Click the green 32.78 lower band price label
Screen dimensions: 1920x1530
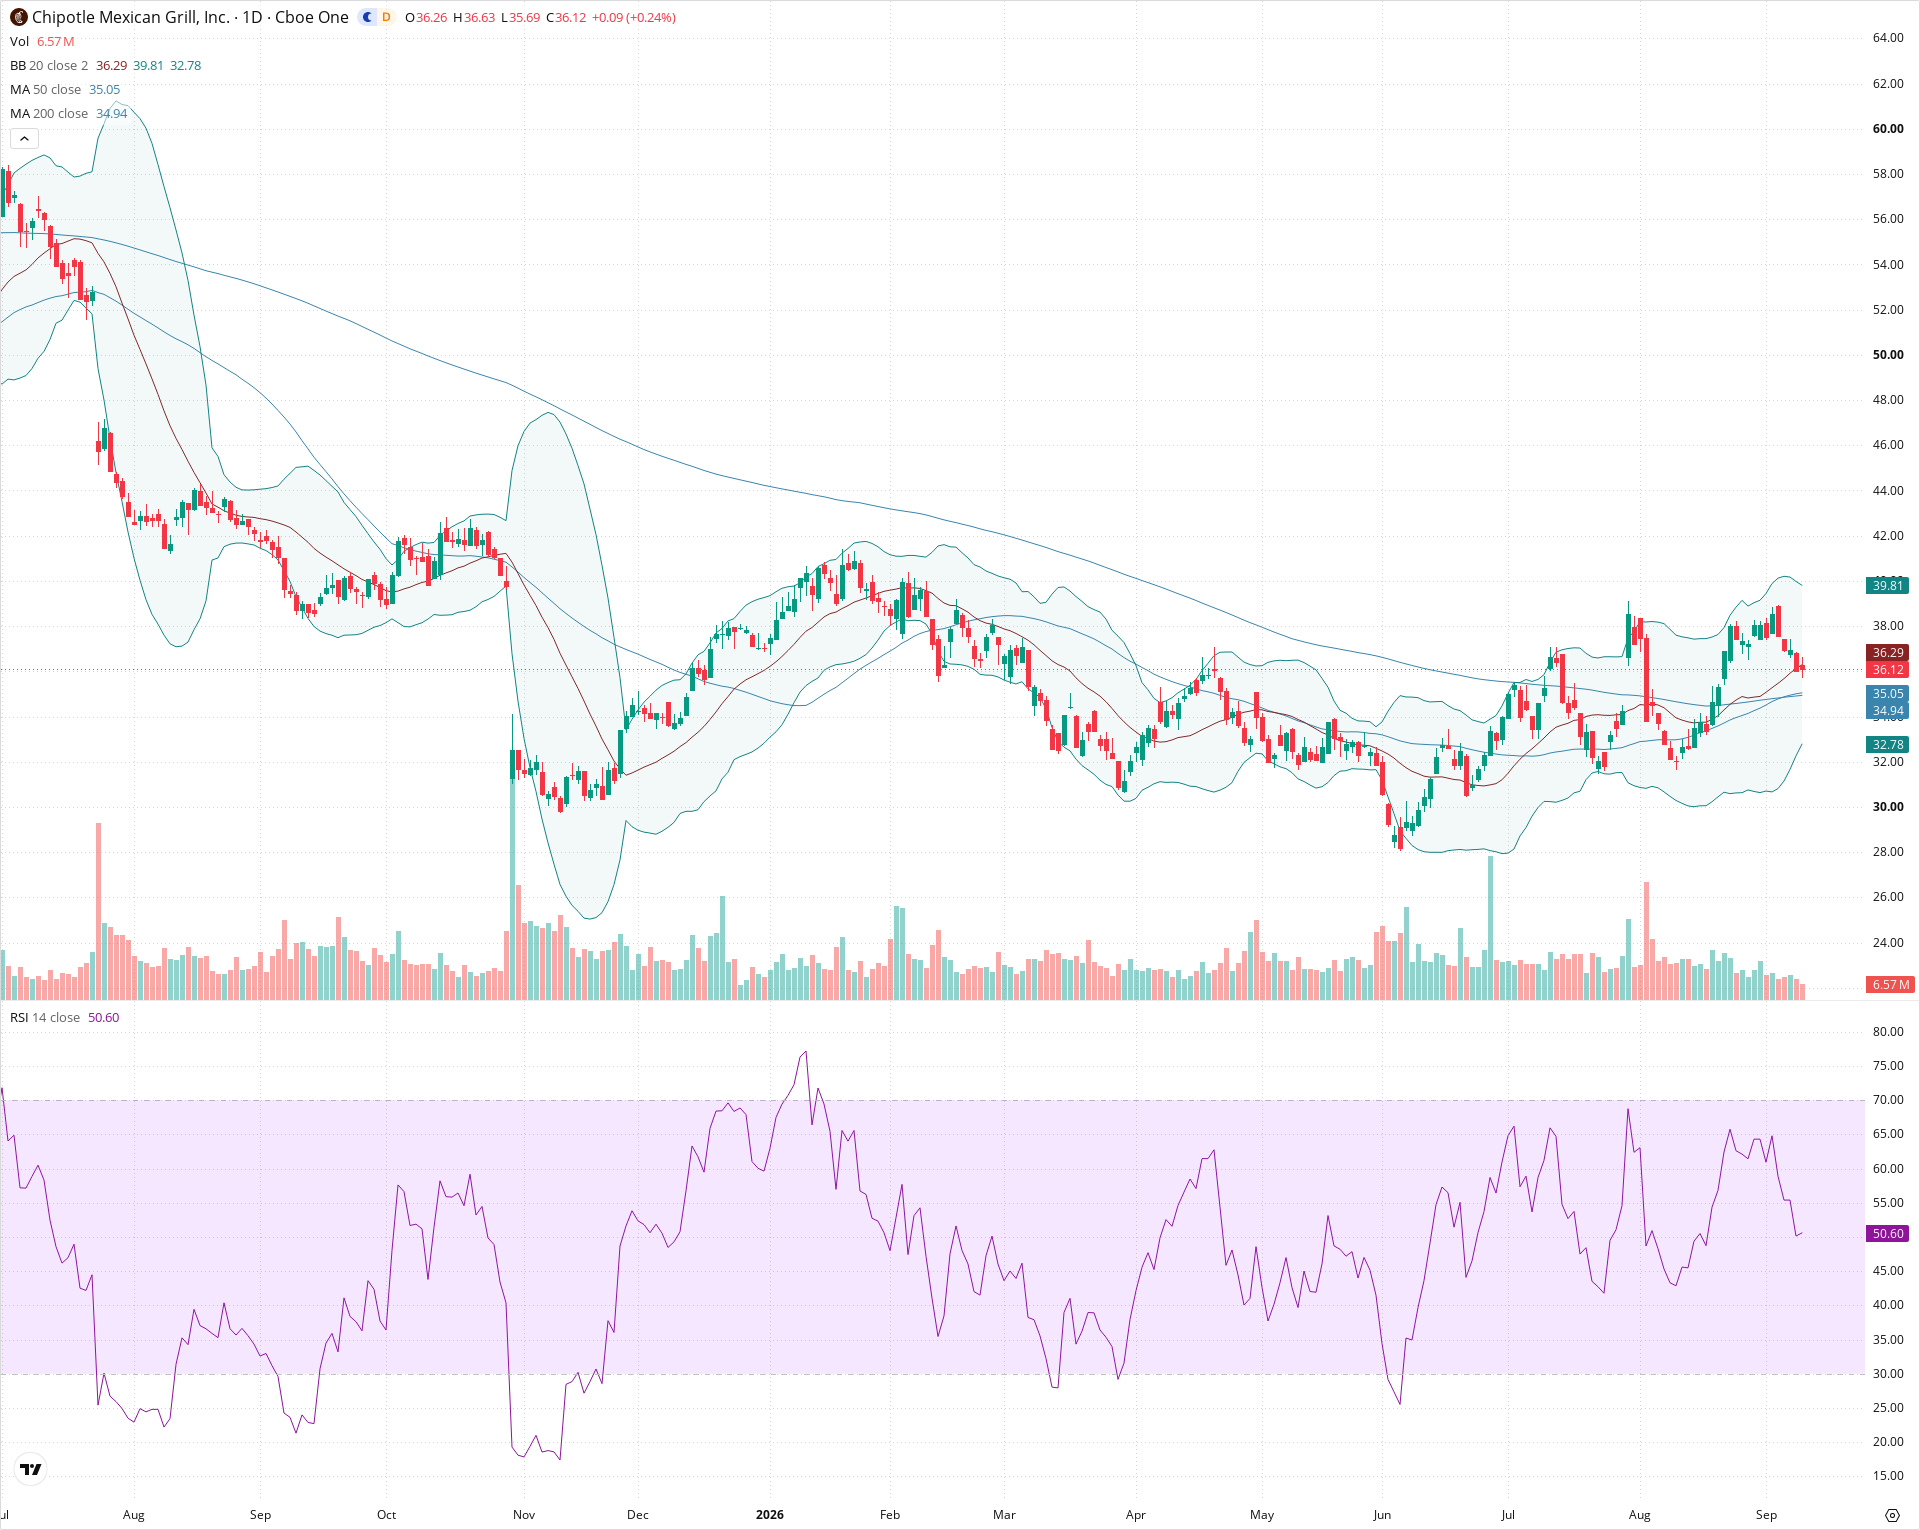point(1888,744)
